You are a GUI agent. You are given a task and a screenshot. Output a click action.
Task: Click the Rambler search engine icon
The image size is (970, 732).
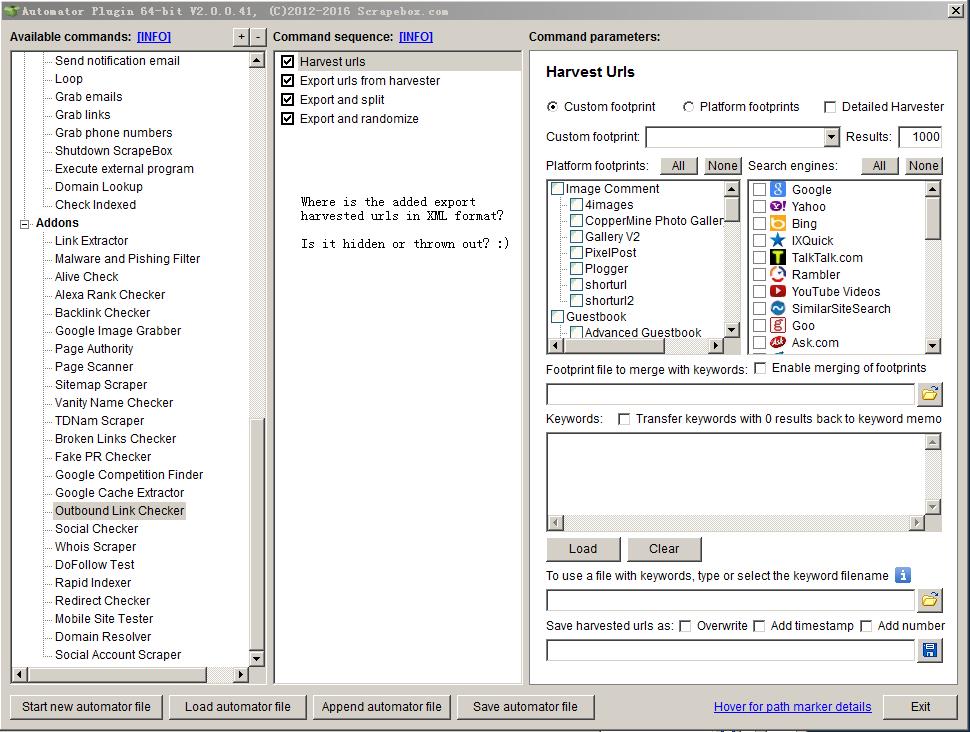click(778, 274)
